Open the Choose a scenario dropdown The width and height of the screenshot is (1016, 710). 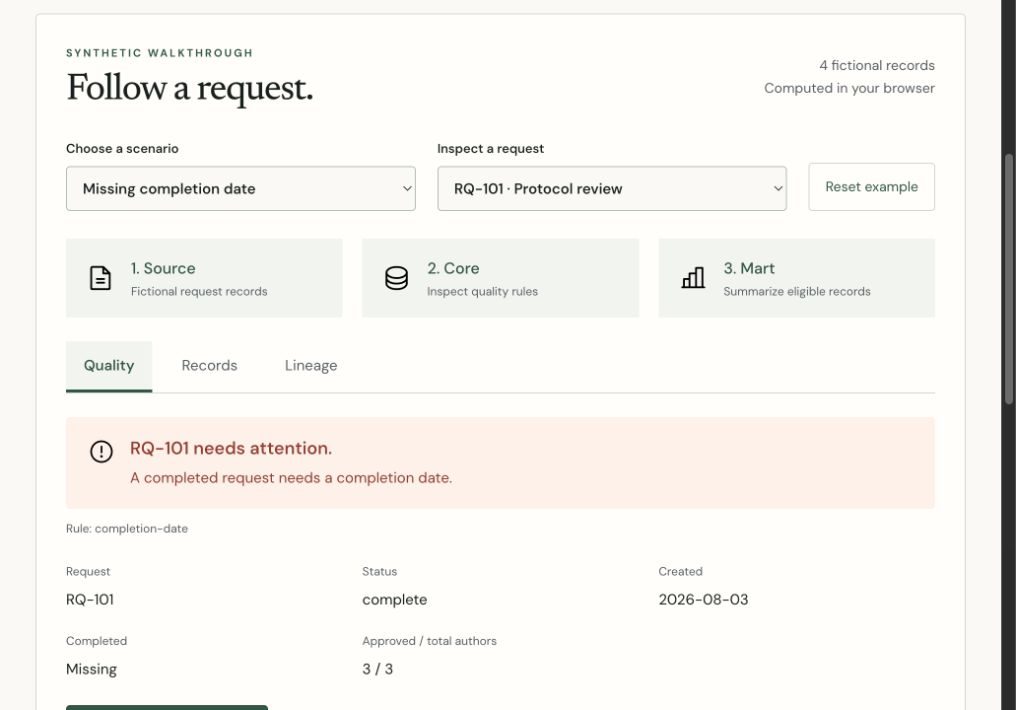pos(240,189)
